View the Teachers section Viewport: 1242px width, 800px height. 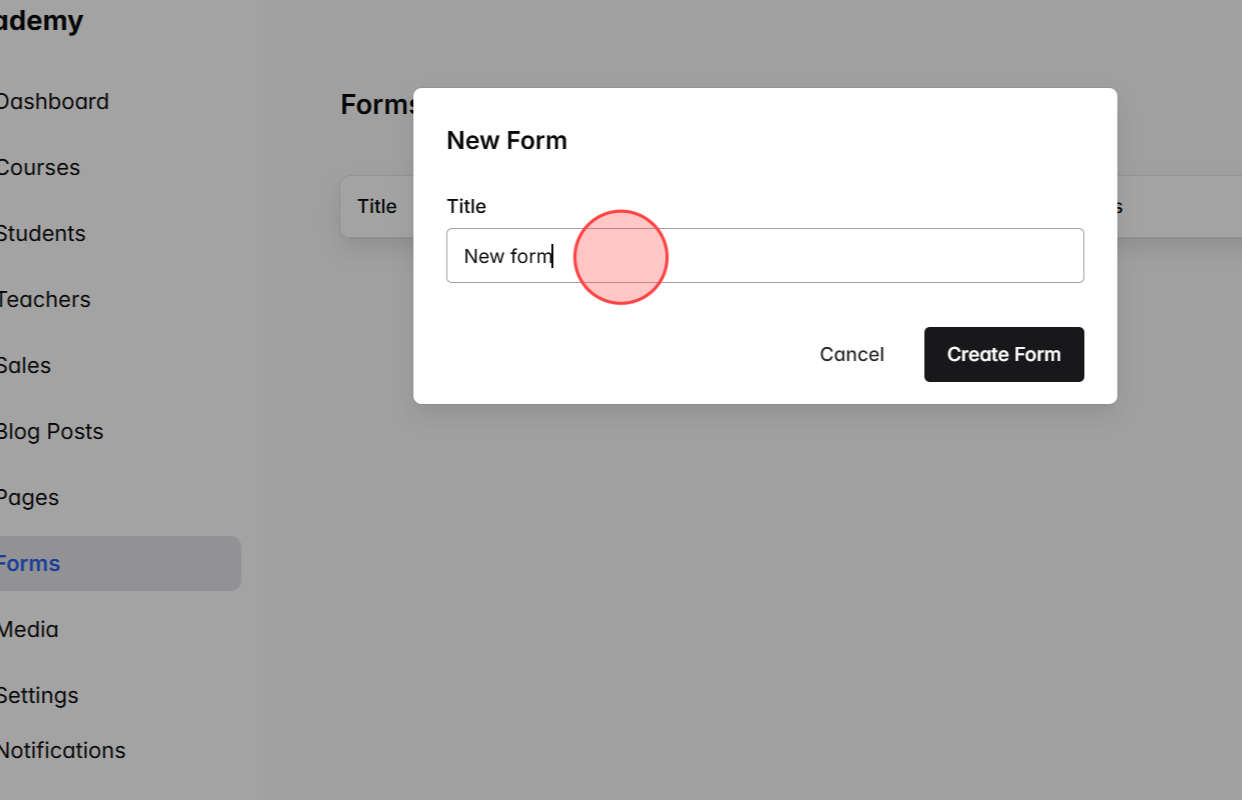(x=45, y=299)
